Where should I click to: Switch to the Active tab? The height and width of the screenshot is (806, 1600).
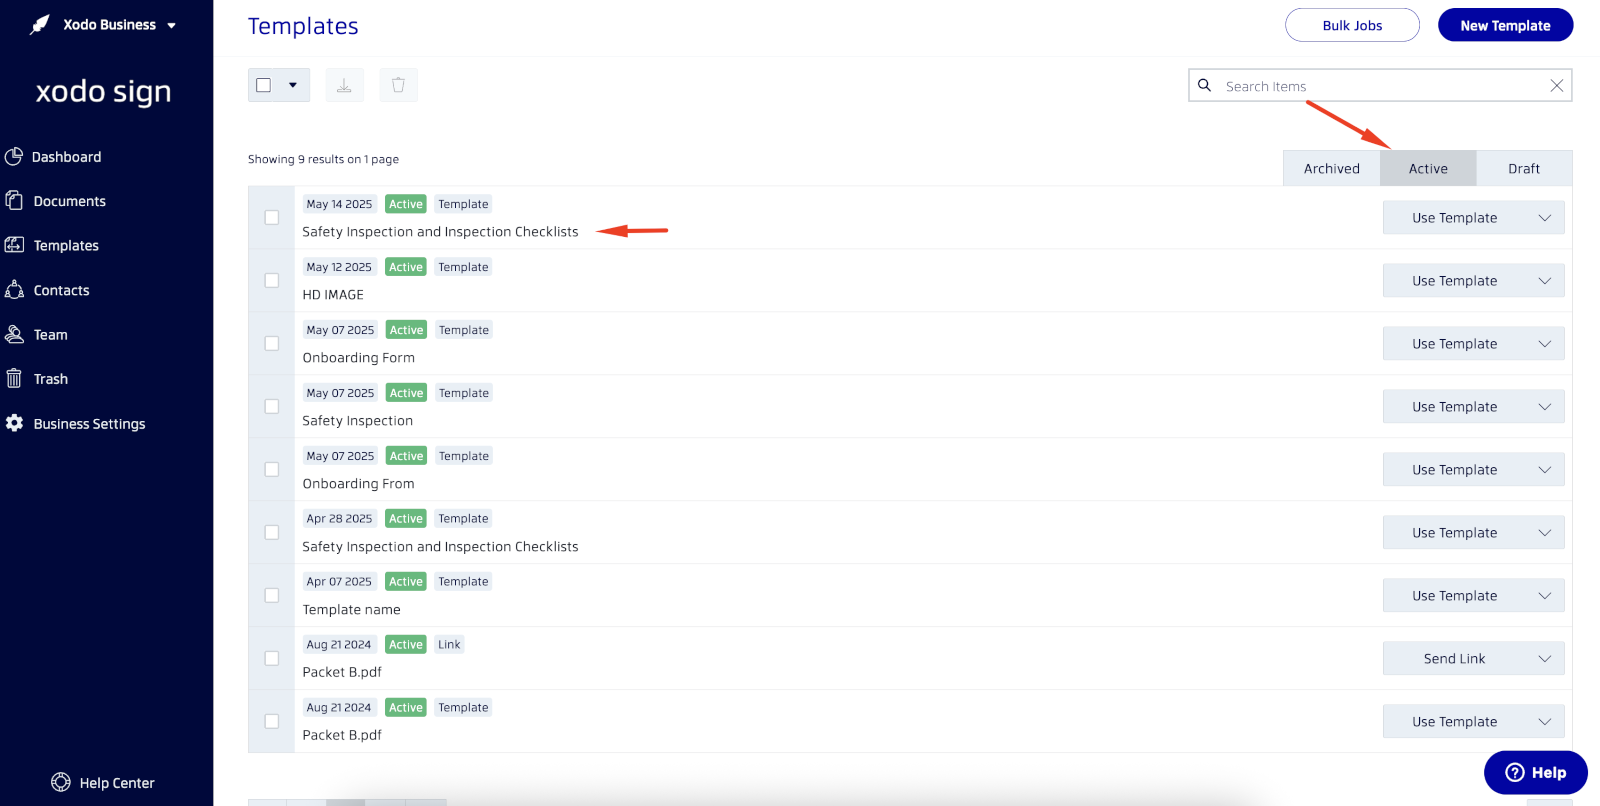(1428, 168)
